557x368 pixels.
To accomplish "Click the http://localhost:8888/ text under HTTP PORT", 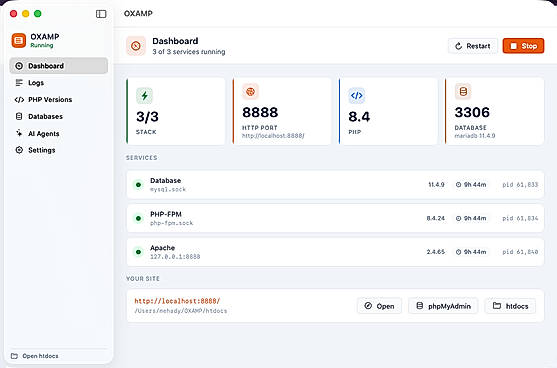I will (x=273, y=136).
